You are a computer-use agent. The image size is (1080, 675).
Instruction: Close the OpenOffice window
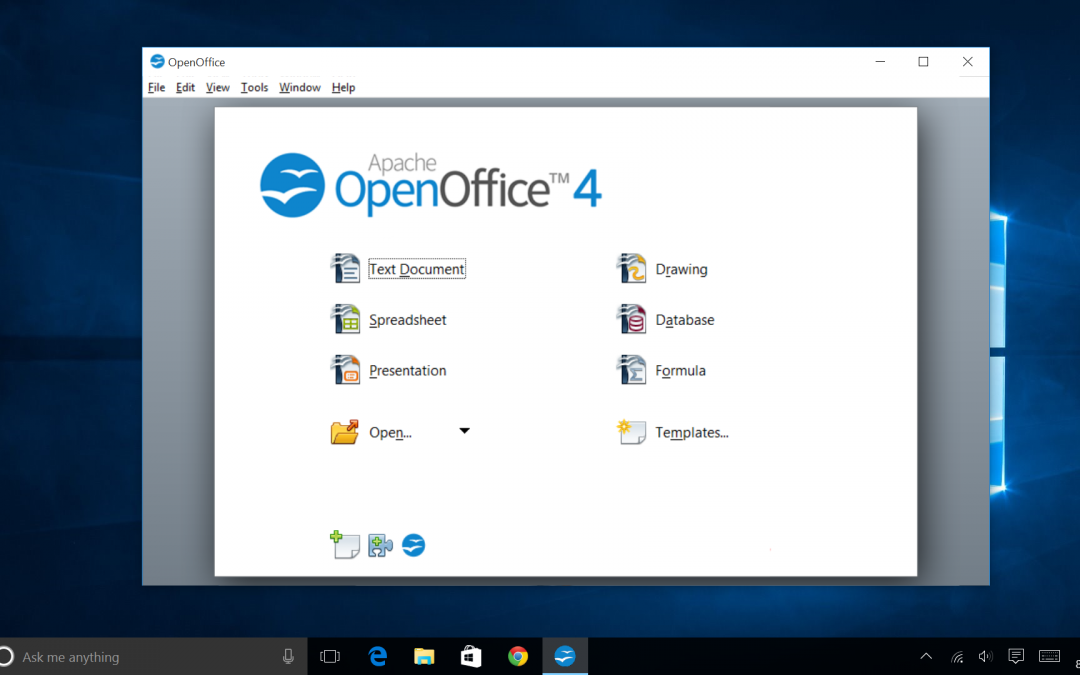pos(967,62)
